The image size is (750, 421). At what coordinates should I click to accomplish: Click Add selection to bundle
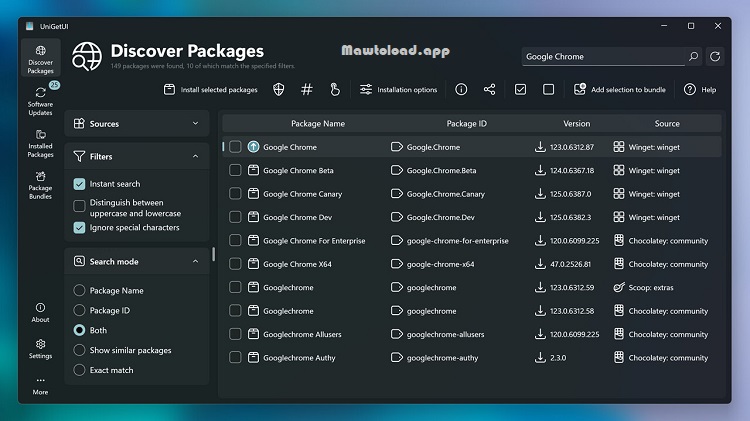619,89
